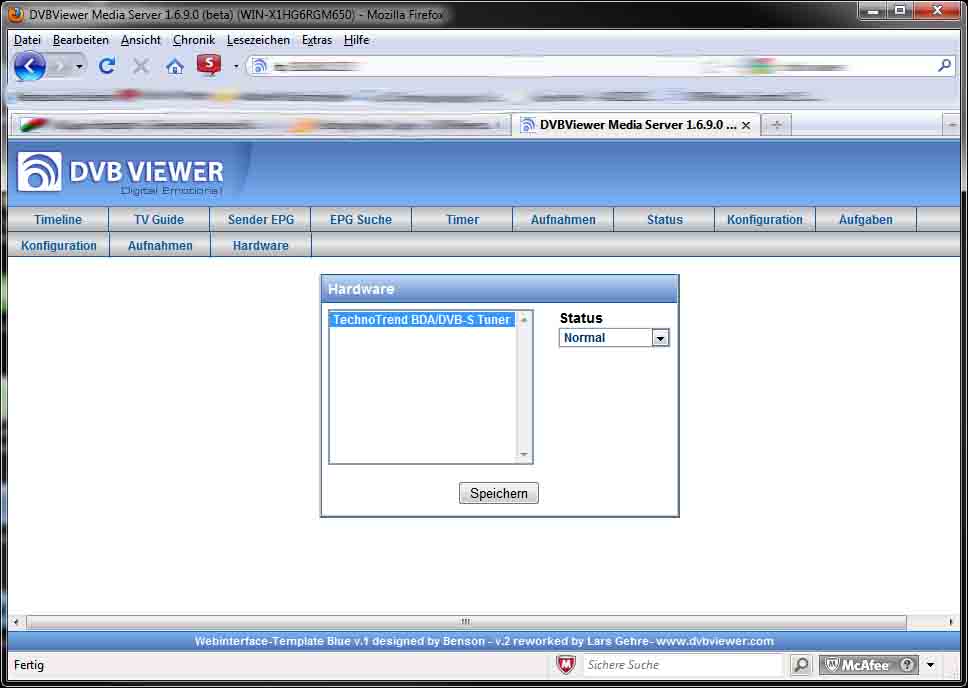Click the Sichere Suche magnifier button
The image size is (968, 688).
pos(800,665)
